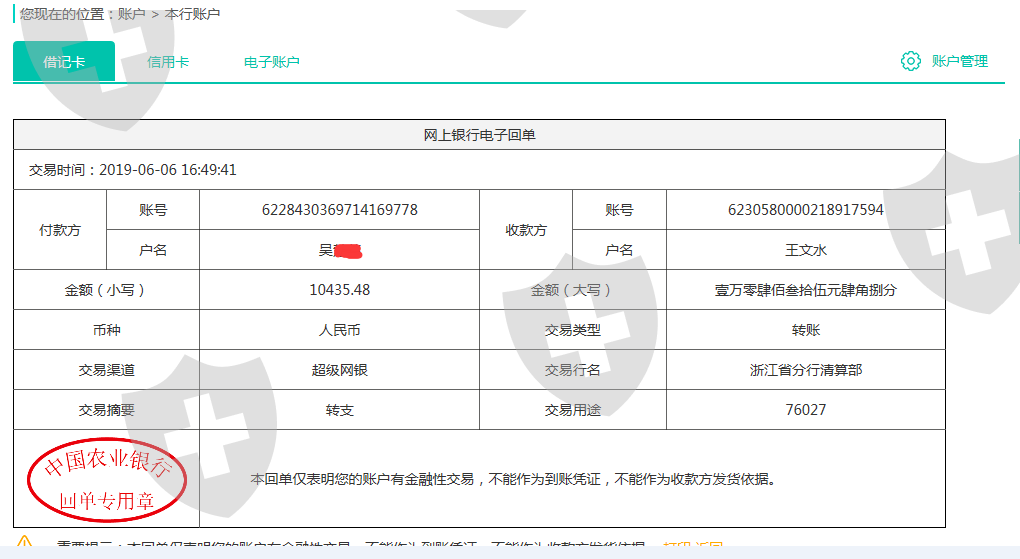Viewport: 1020px width, 559px height.
Task: Select the currency value 人民币
Action: 340,330
